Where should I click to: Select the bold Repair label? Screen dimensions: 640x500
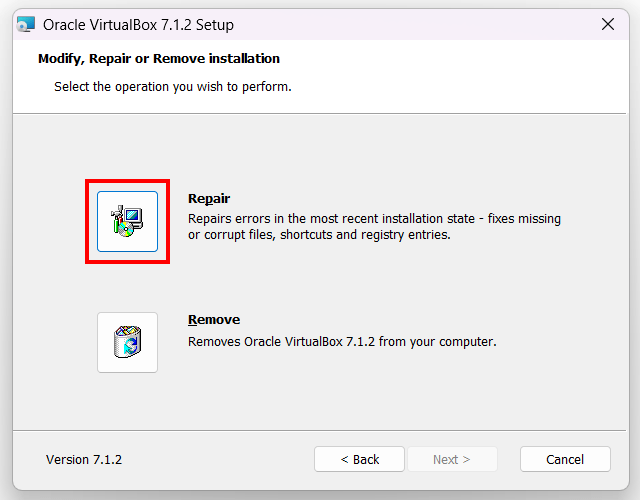tap(209, 199)
